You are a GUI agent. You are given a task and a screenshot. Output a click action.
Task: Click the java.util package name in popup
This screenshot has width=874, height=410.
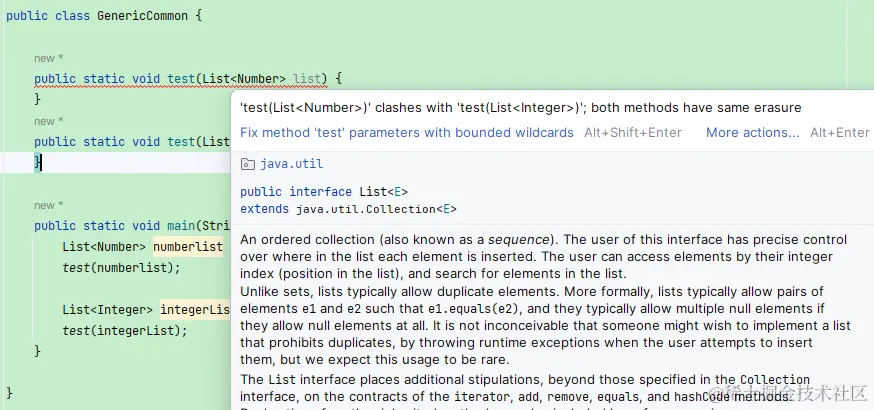[x=291, y=164]
